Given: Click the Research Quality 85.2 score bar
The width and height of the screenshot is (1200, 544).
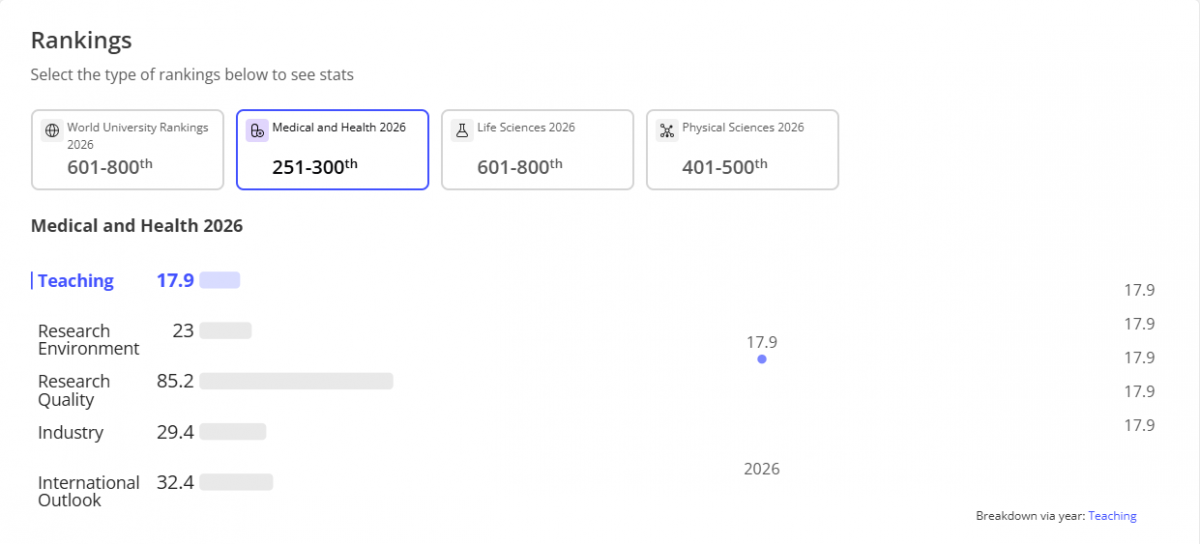Looking at the screenshot, I should (296, 381).
